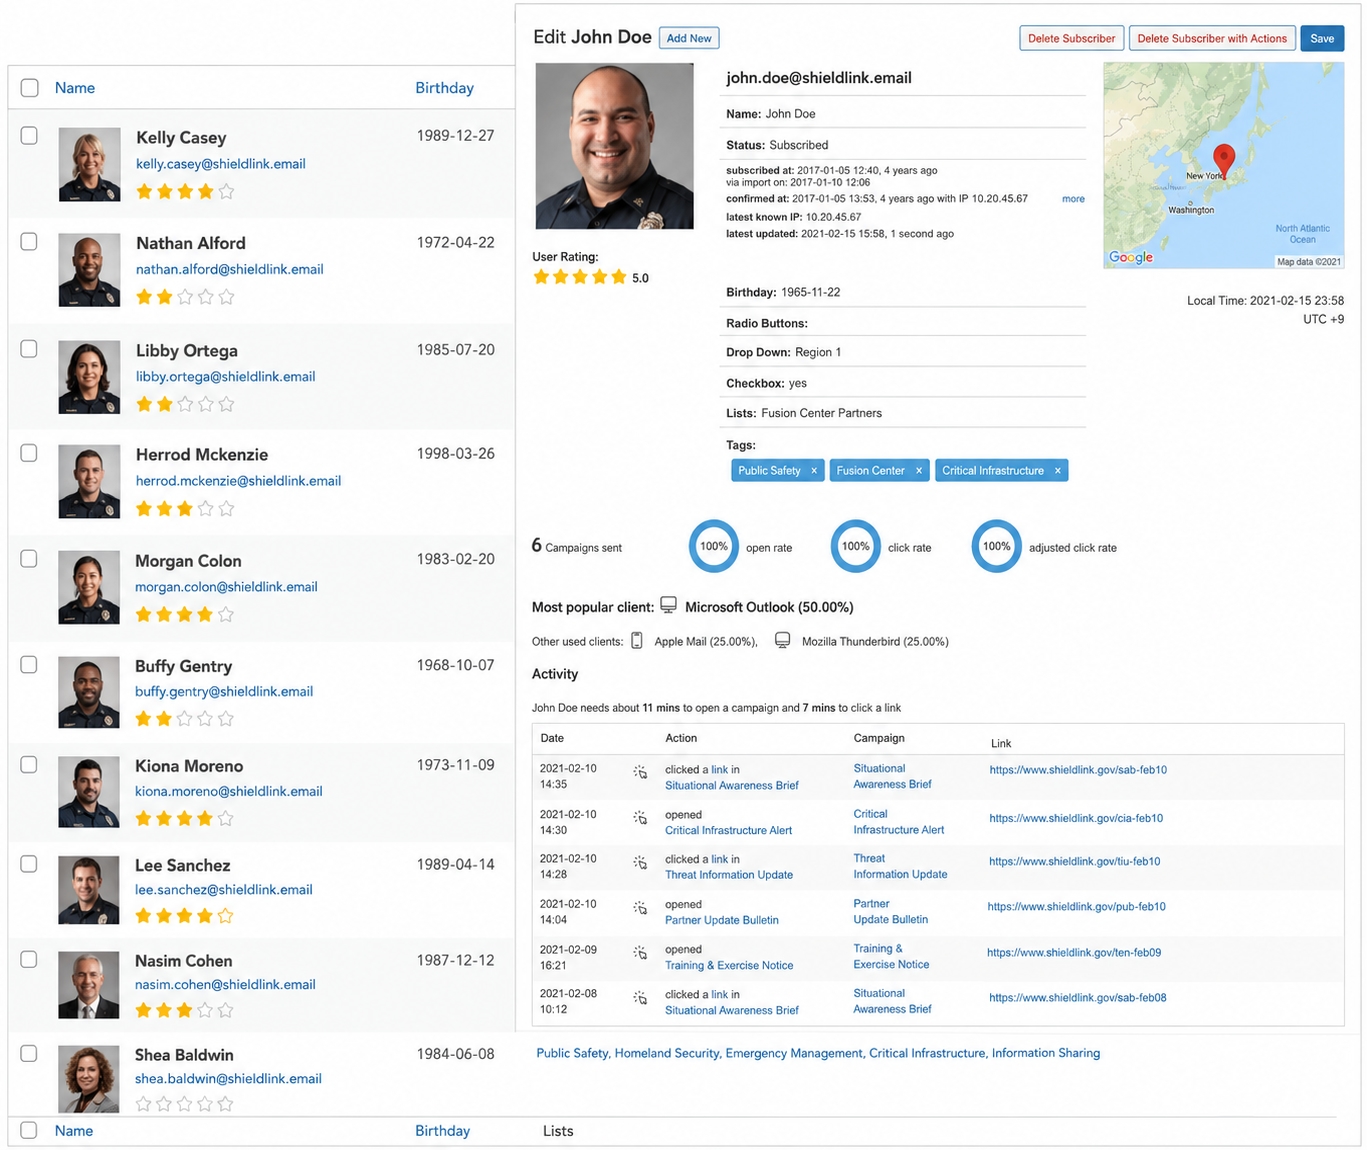Click the red map location pin

(1223, 161)
